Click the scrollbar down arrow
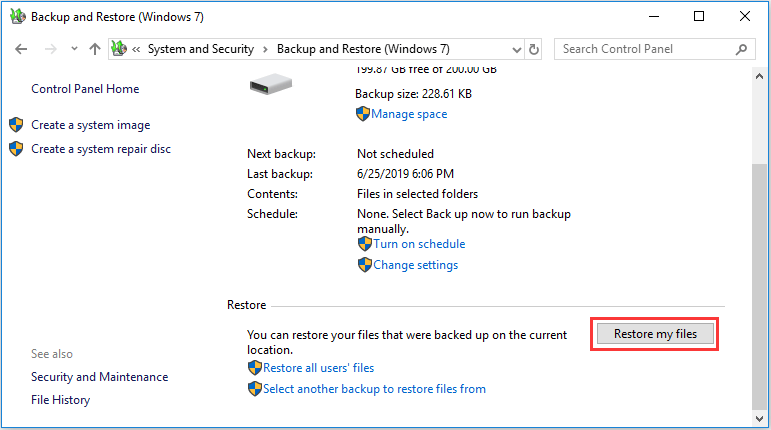771x430 pixels. coord(759,419)
